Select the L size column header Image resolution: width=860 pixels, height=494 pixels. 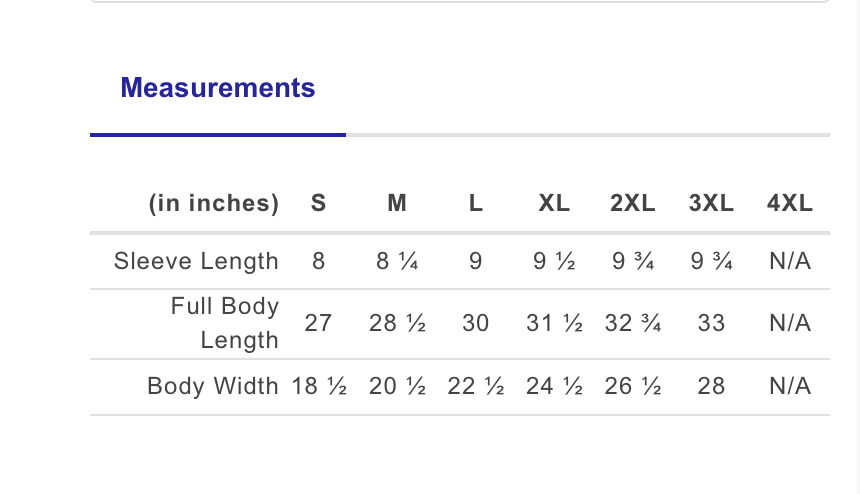pyautogui.click(x=476, y=203)
